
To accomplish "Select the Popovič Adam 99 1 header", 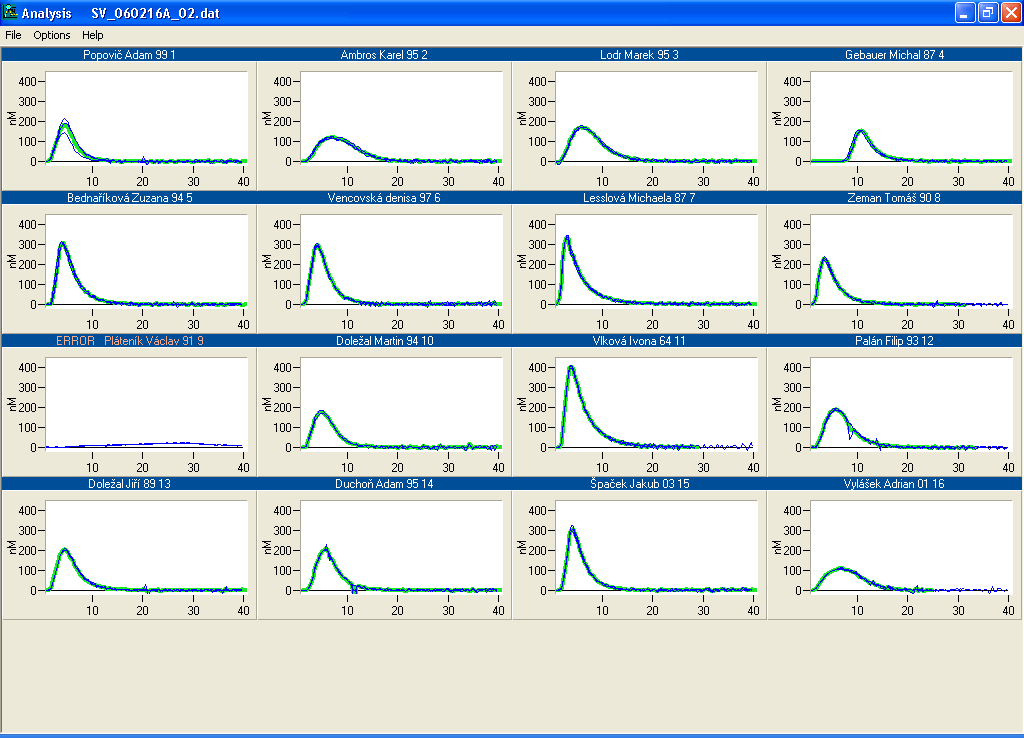I will click(x=129, y=55).
